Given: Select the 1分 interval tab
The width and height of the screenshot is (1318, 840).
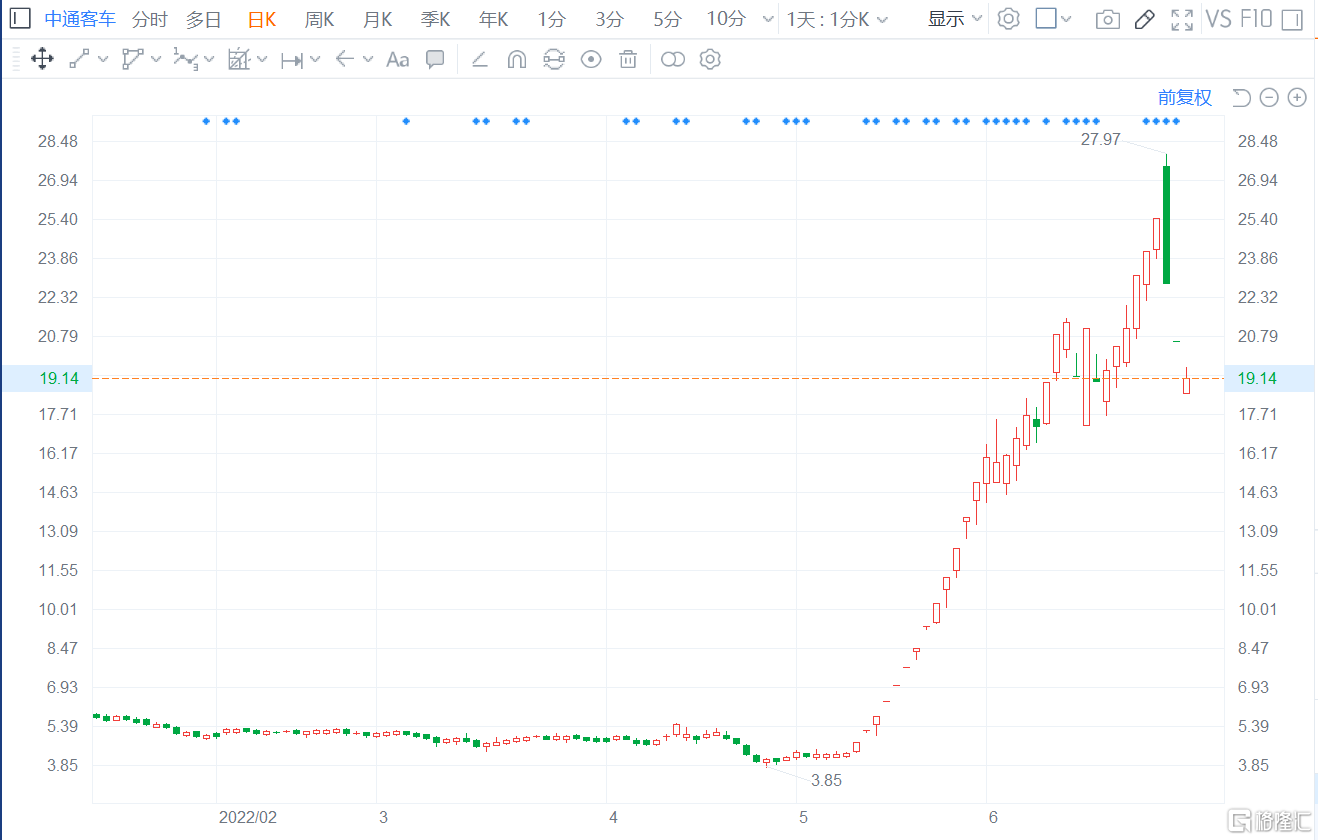Looking at the screenshot, I should click(551, 19).
